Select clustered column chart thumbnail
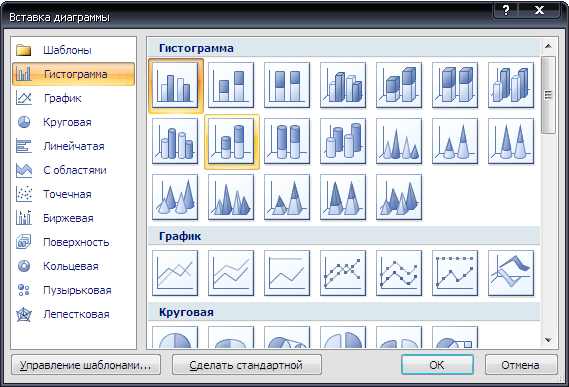Image resolution: width=569 pixels, height=387 pixels. 175,85
